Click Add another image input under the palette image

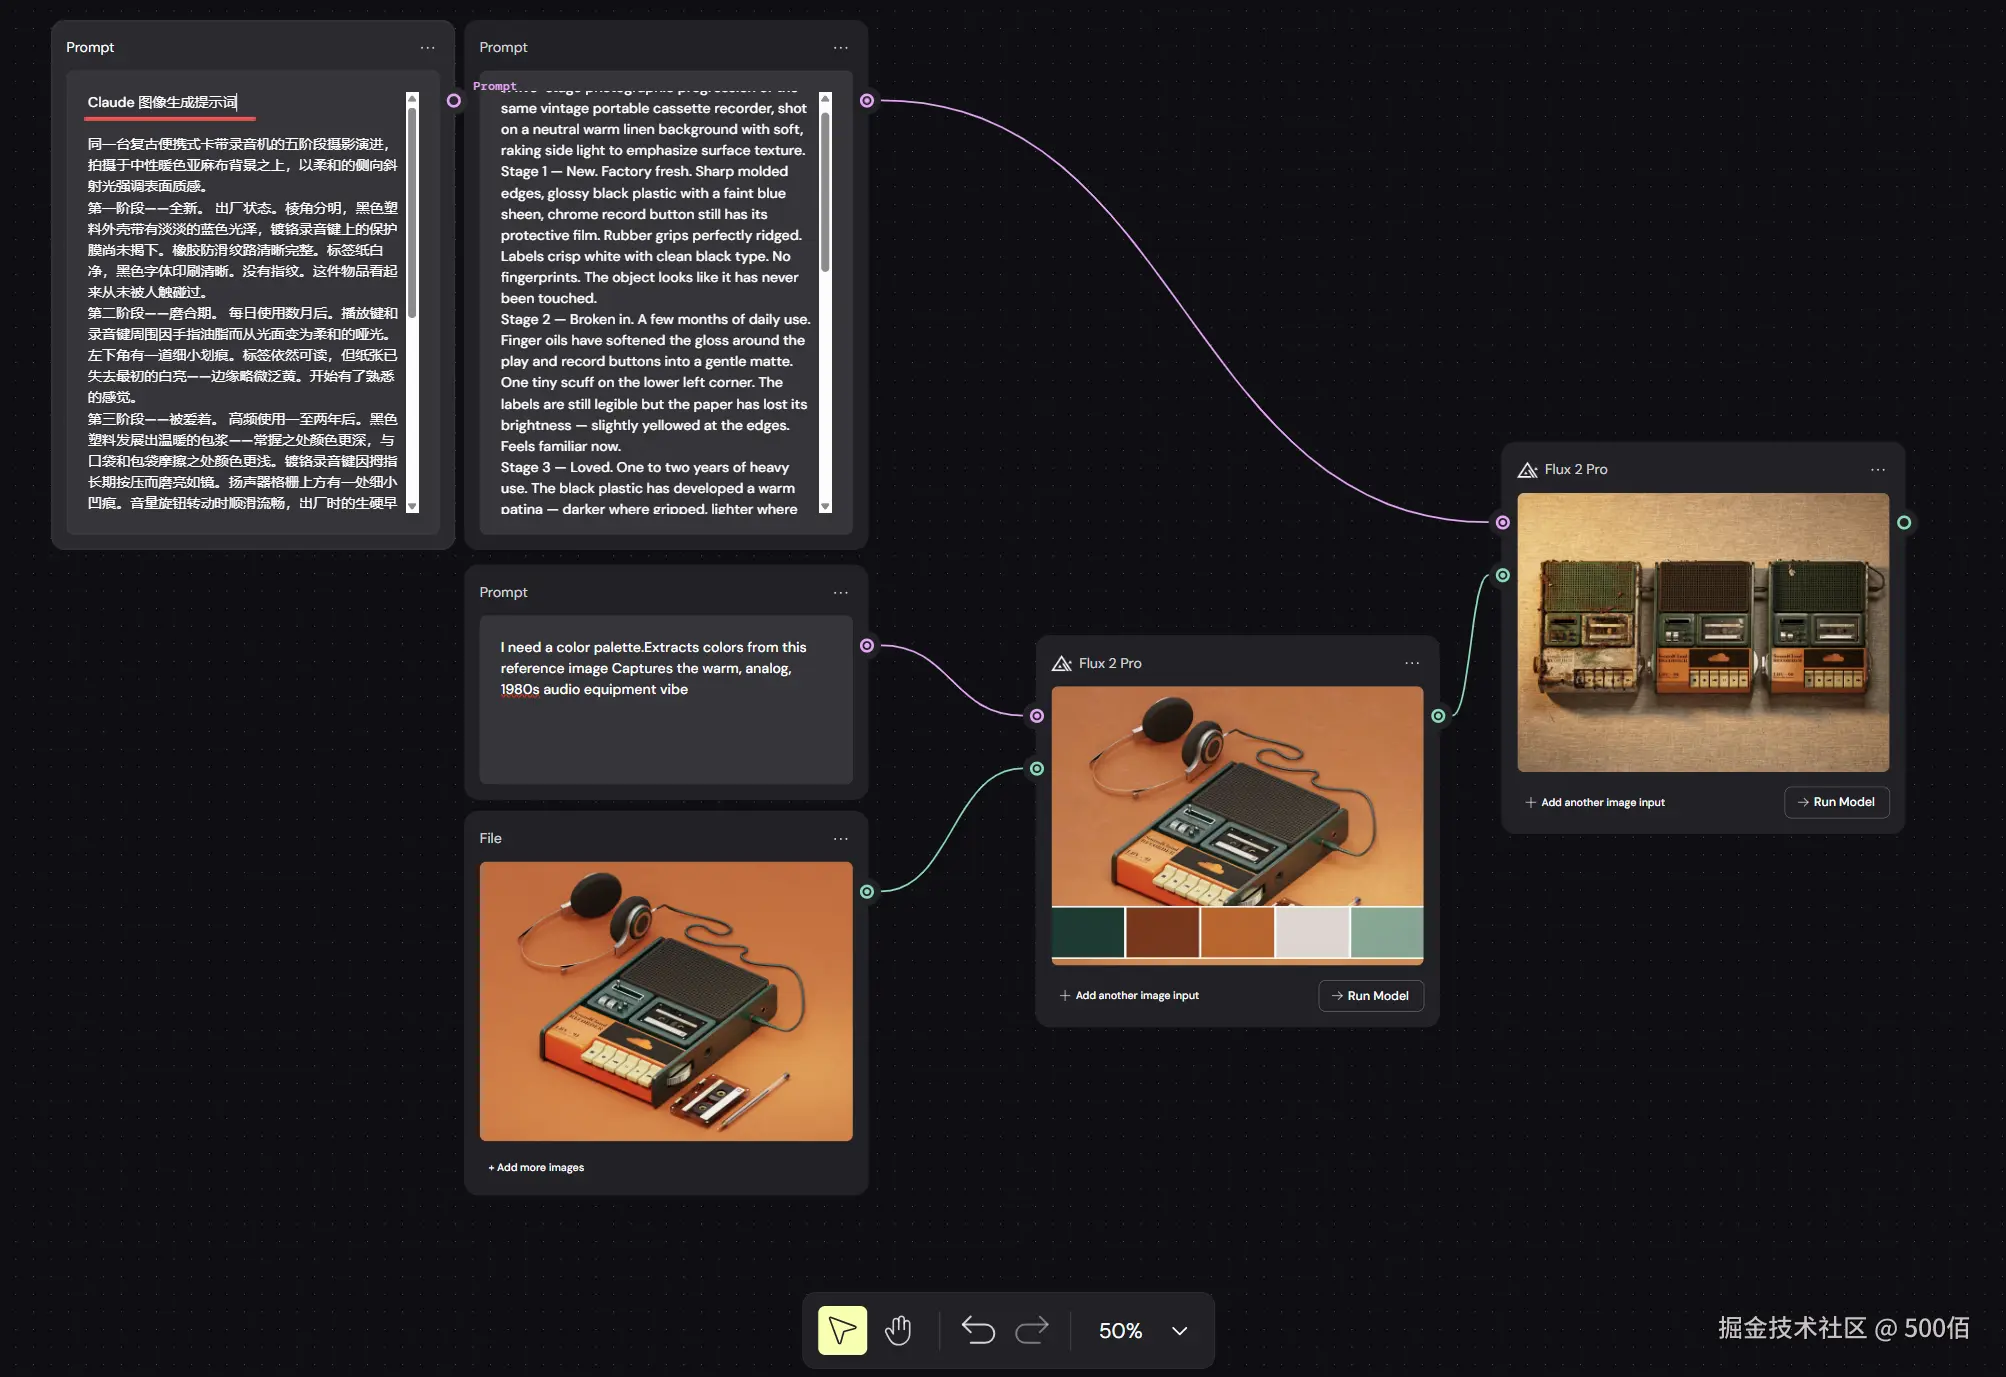tap(1129, 996)
